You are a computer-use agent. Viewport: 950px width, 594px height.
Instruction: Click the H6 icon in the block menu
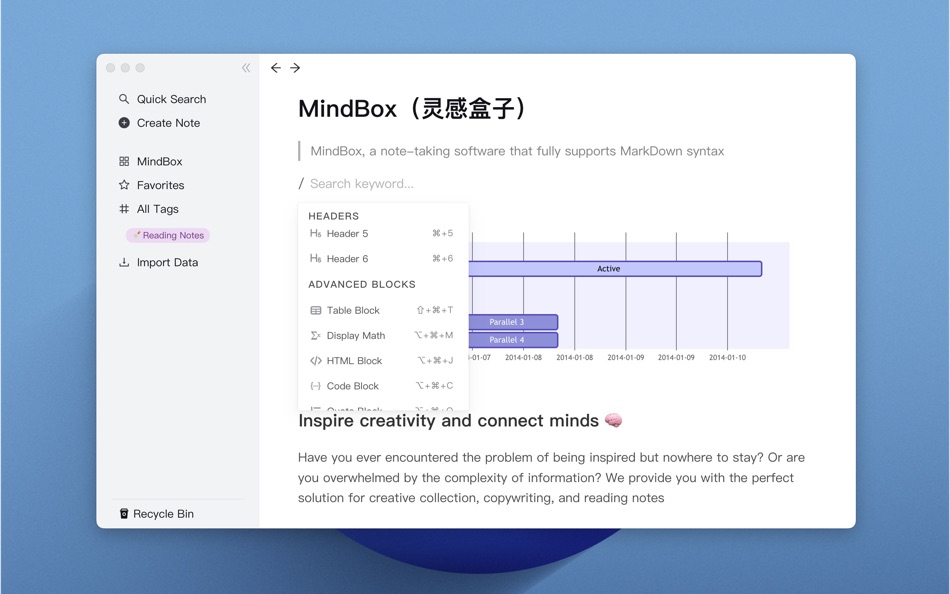point(316,258)
